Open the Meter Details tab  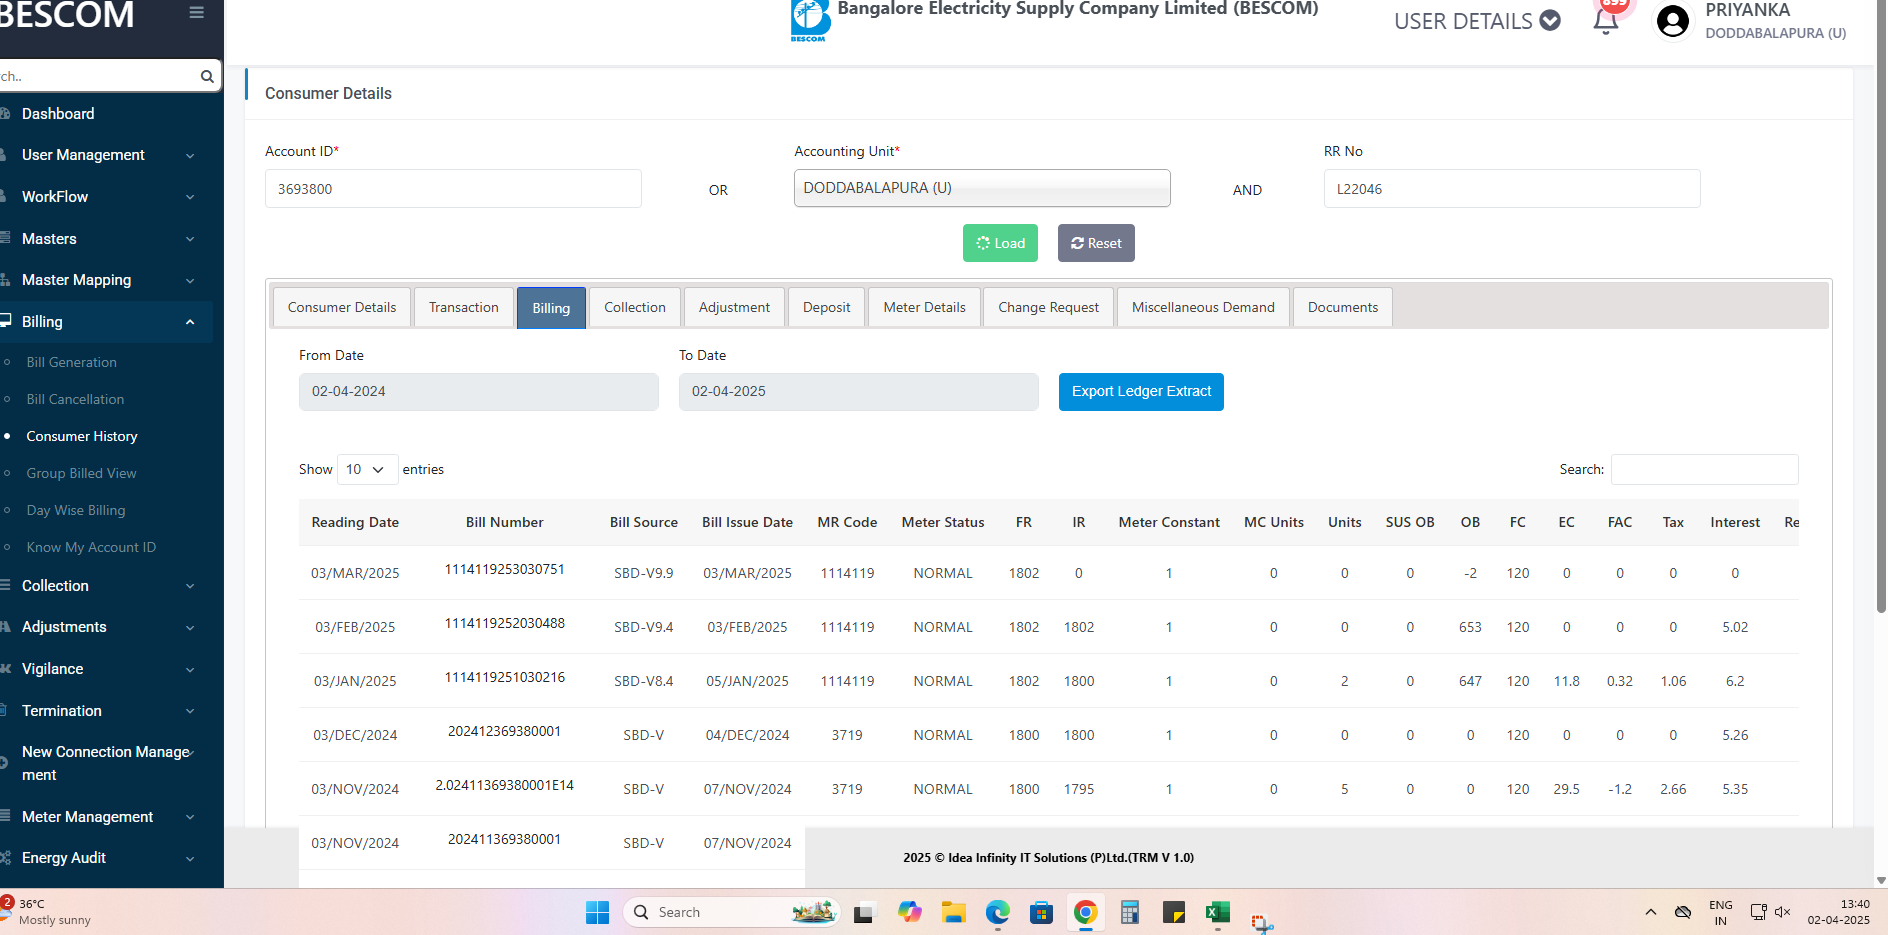pos(925,307)
